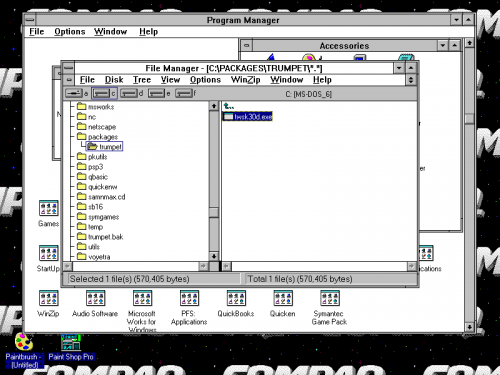This screenshot has height=375, width=500.
Task: Open the temp folder
Action: (90, 227)
